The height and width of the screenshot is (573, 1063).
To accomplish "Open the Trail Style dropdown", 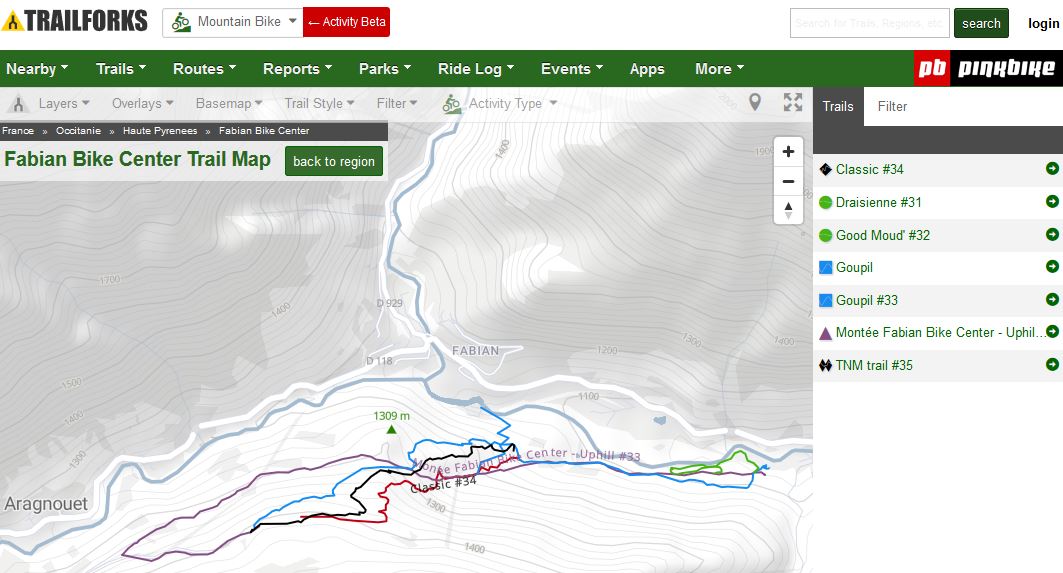I will (x=319, y=103).
